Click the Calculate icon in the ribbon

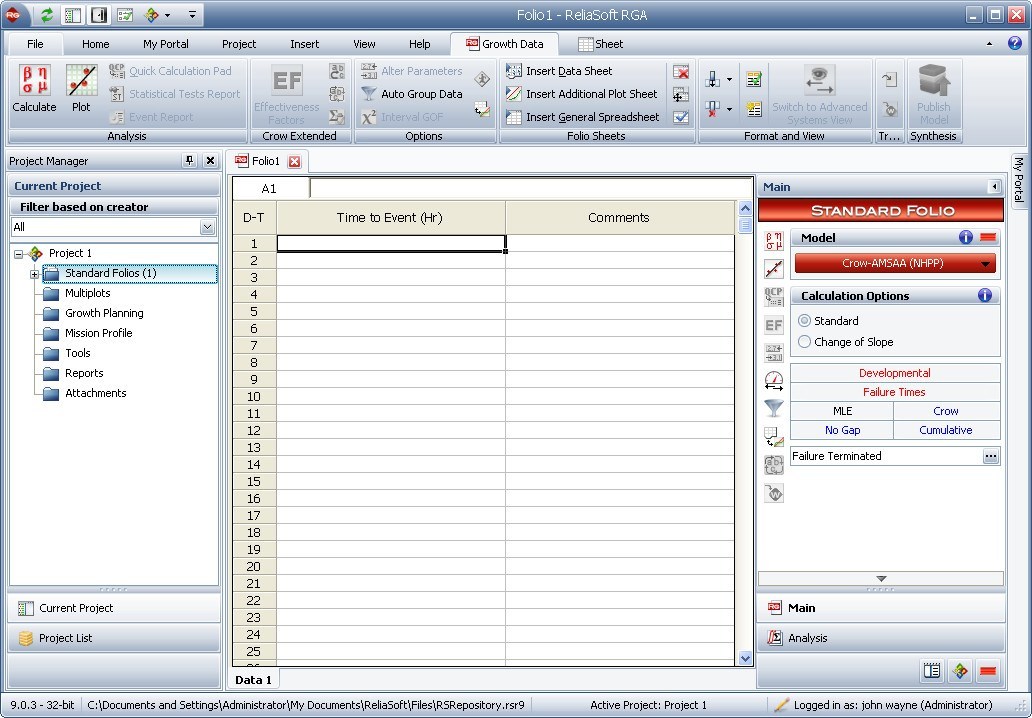point(34,89)
